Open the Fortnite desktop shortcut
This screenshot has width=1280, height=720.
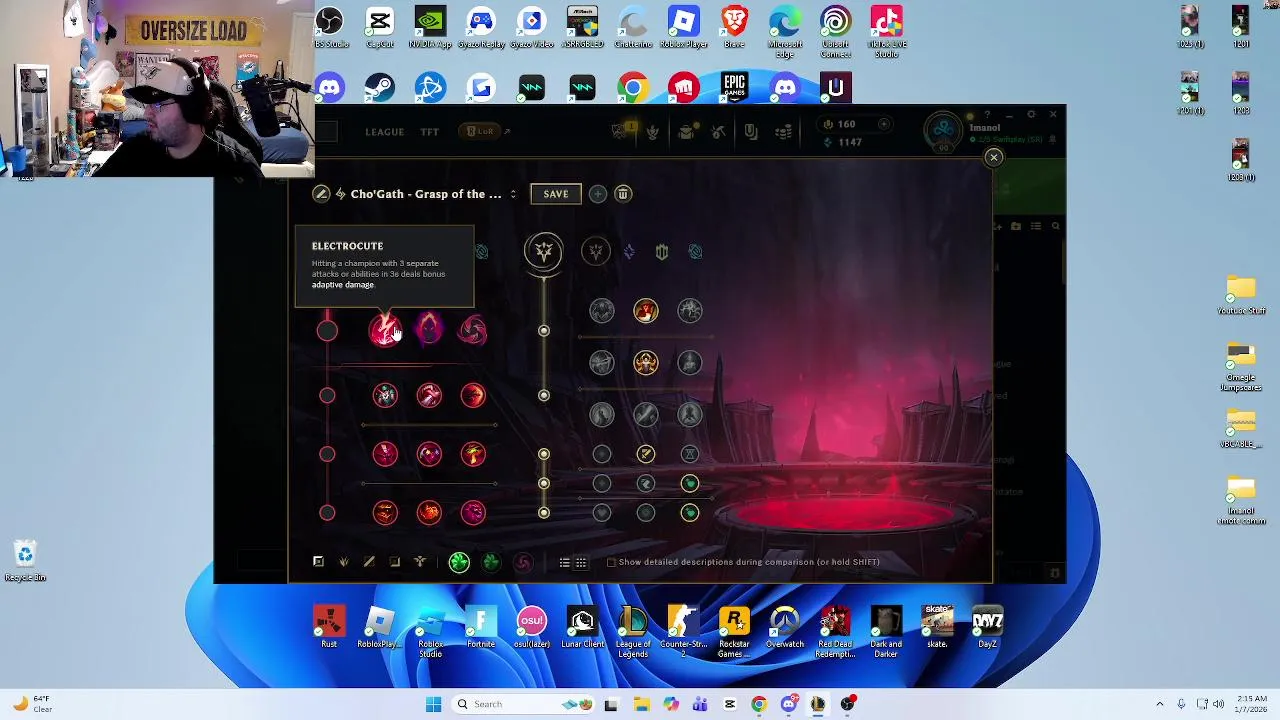(481, 628)
